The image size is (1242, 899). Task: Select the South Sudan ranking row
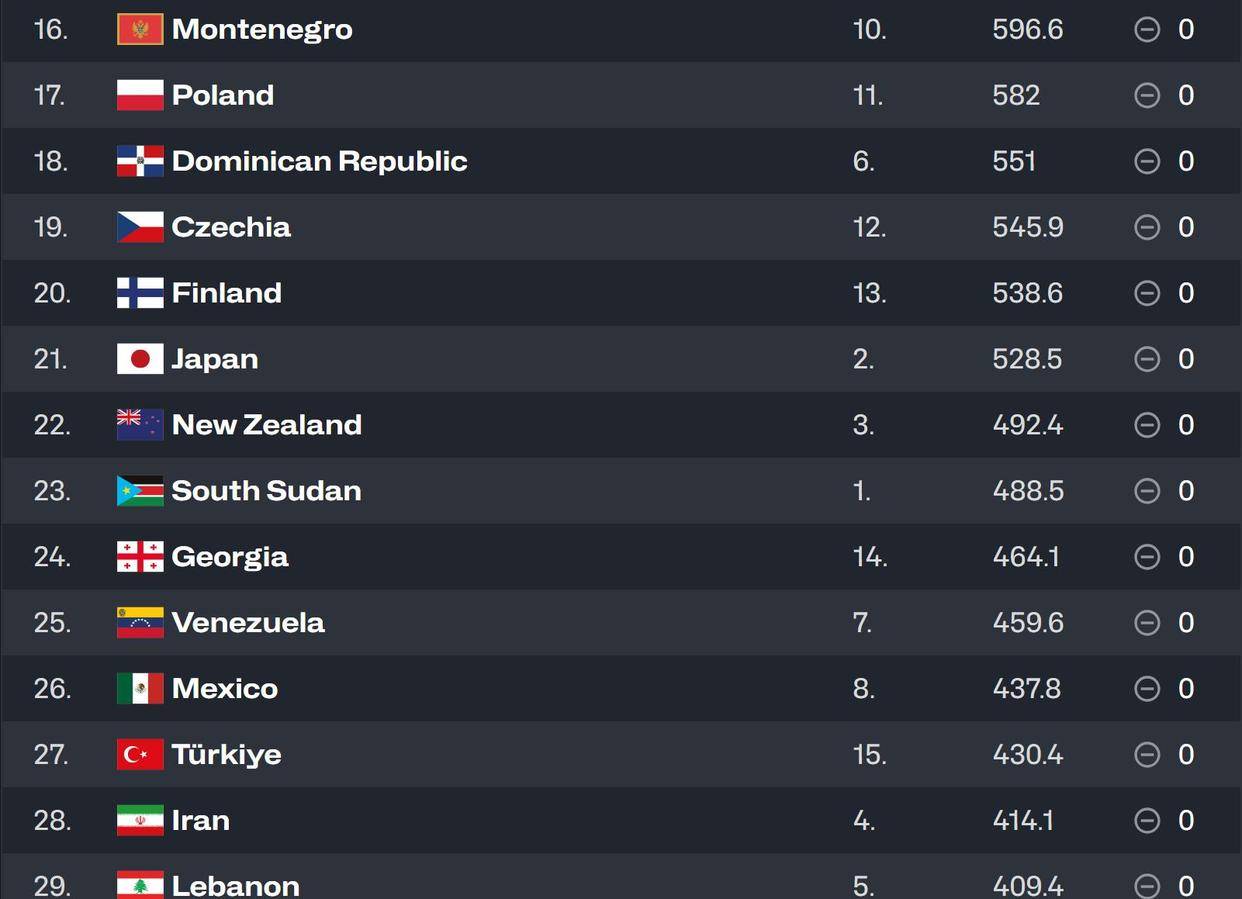(x=621, y=491)
